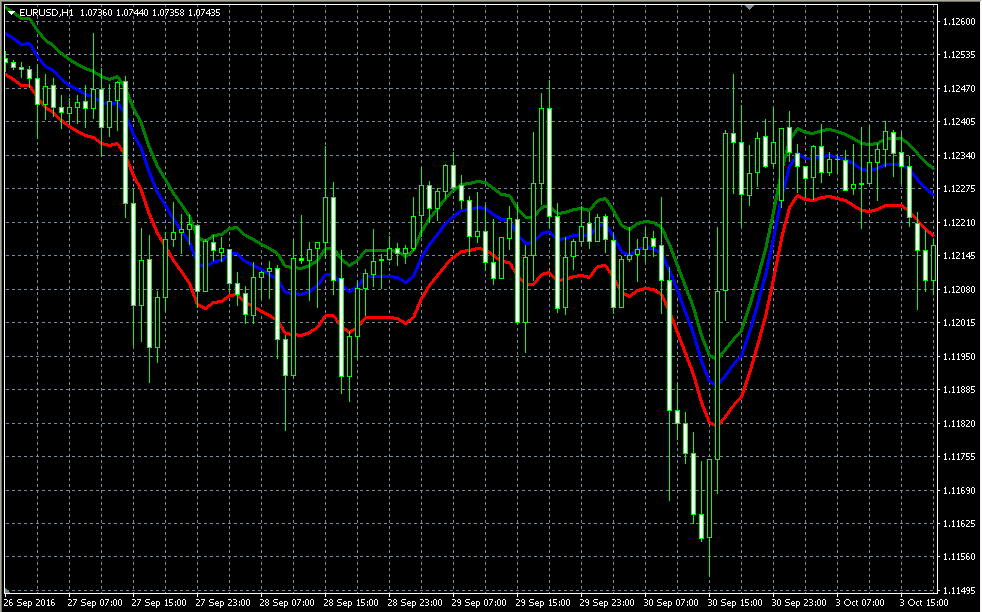Image resolution: width=982 pixels, height=612 pixels.
Task: Click the OHLC value 1.07435
Action: click(204, 13)
